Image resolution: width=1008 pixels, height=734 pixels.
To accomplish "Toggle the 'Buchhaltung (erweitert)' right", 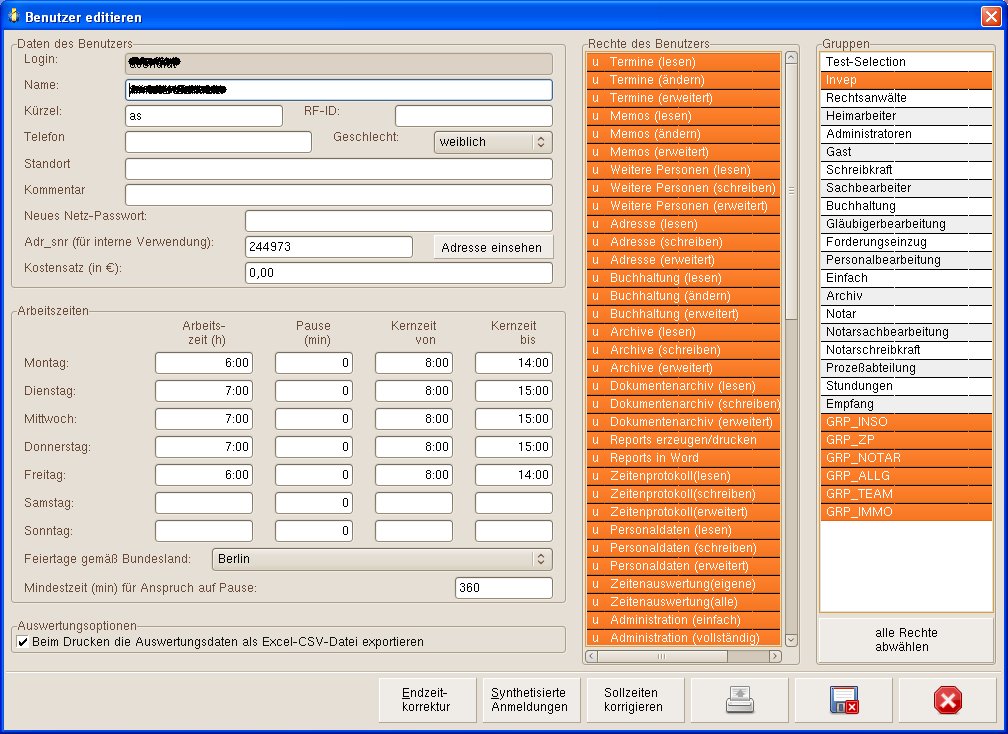I will (x=683, y=314).
